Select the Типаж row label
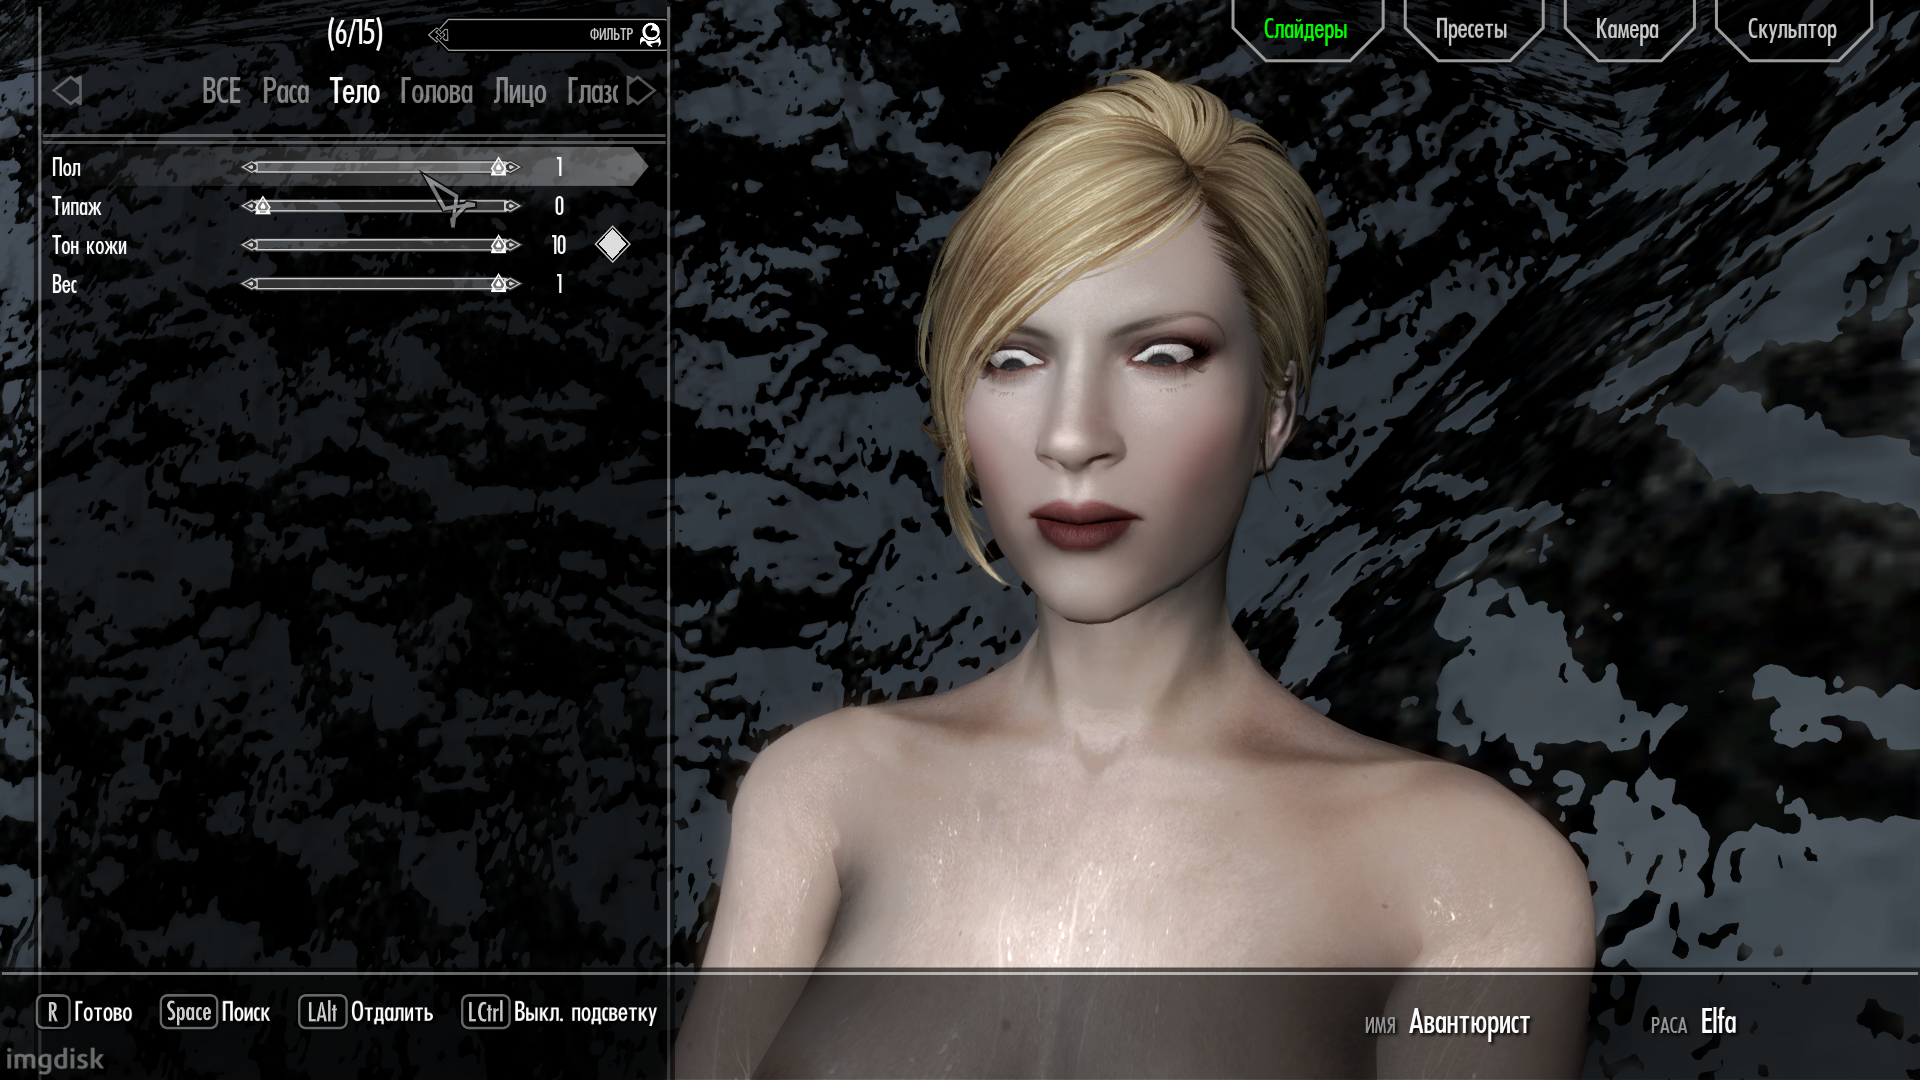 point(77,207)
